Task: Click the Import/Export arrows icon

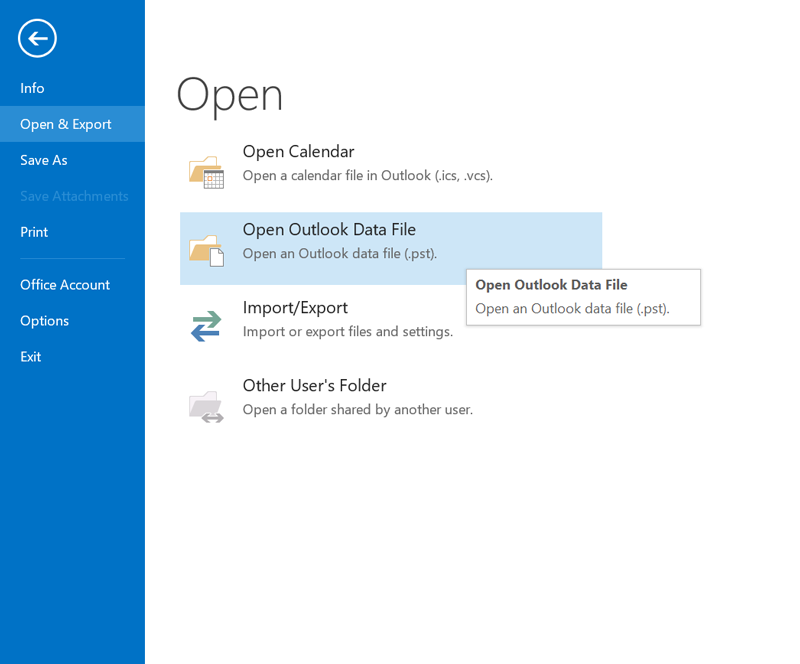Action: tap(206, 326)
